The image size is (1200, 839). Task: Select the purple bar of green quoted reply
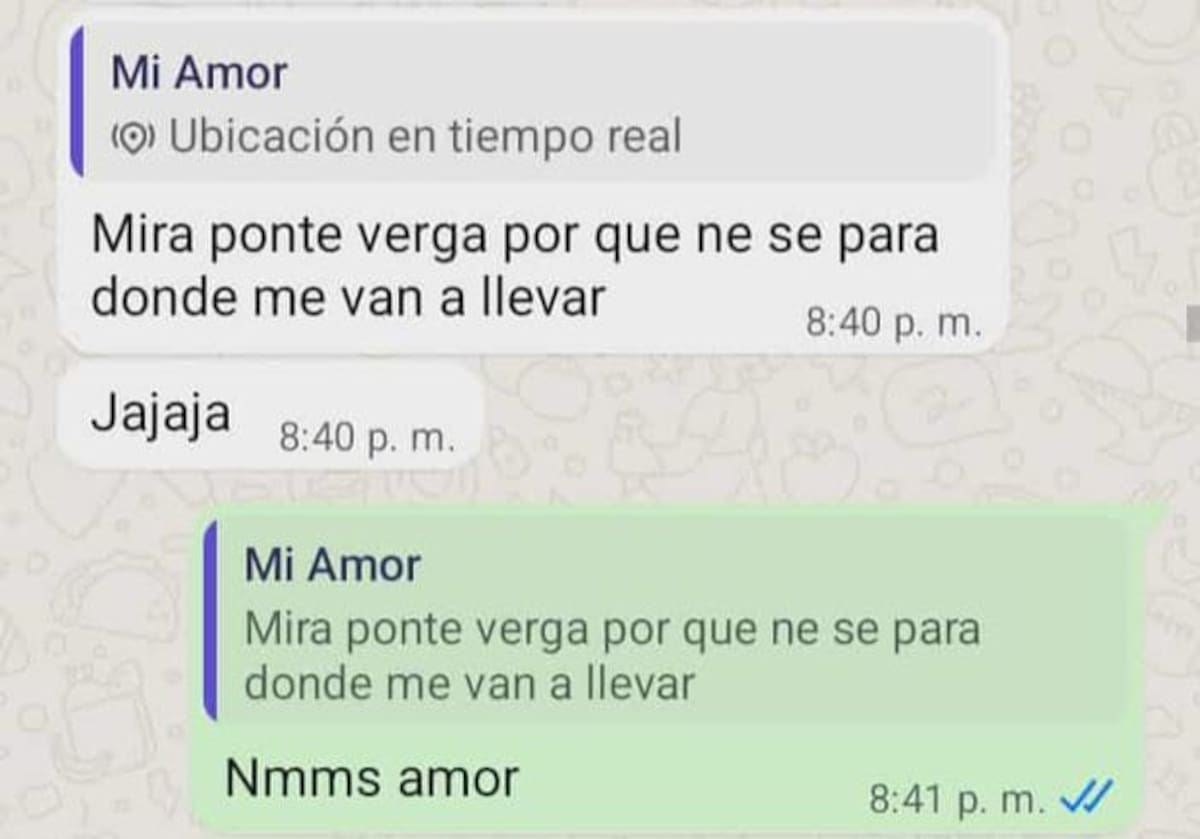point(210,620)
